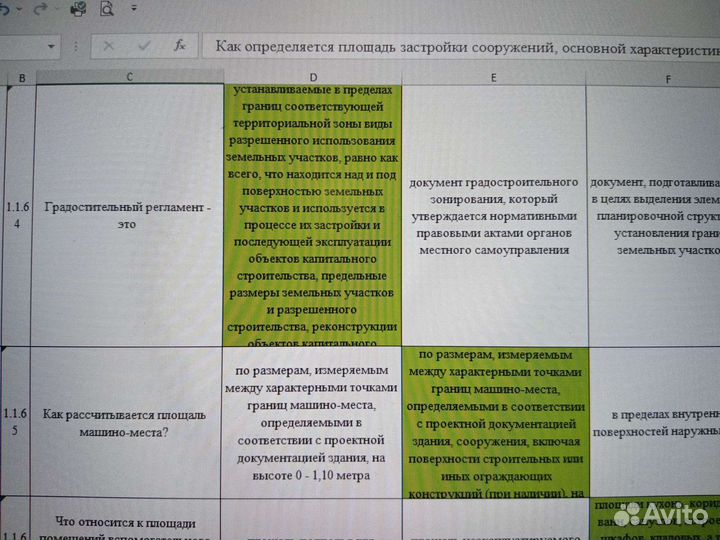Click the Insert Function fx icon
Image resolution: width=720 pixels, height=540 pixels.
click(180, 45)
